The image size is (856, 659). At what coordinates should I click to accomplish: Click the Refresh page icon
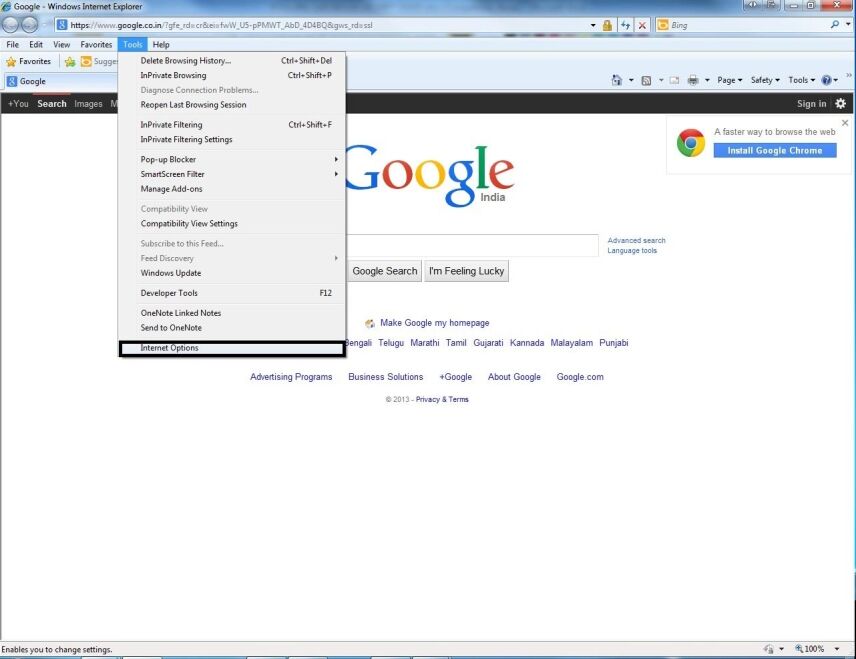coord(626,25)
